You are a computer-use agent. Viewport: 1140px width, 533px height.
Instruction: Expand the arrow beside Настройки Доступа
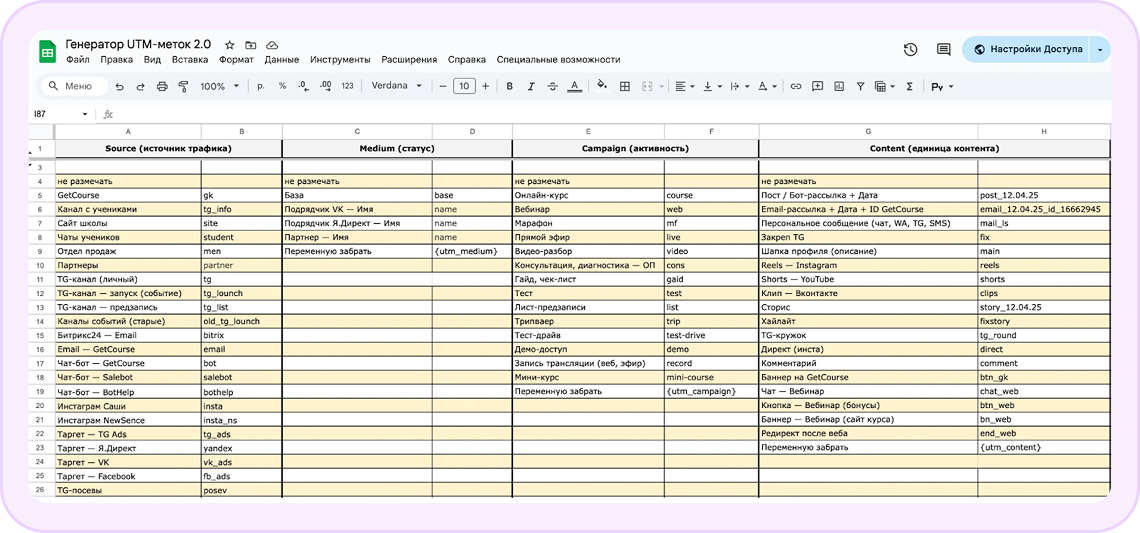(1100, 49)
